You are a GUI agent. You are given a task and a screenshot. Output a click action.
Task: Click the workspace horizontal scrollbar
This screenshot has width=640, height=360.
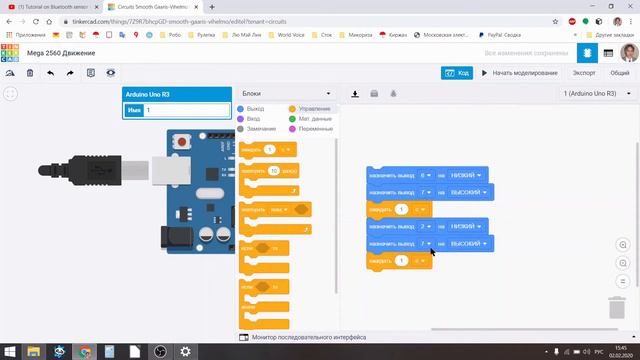524,329
